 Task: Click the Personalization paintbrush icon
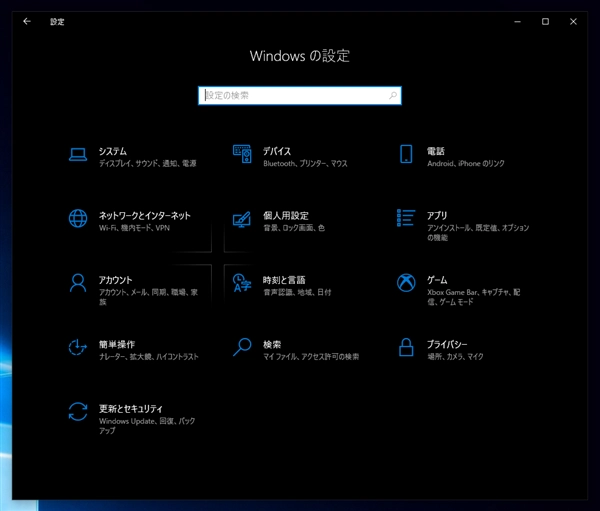pyautogui.click(x=242, y=219)
